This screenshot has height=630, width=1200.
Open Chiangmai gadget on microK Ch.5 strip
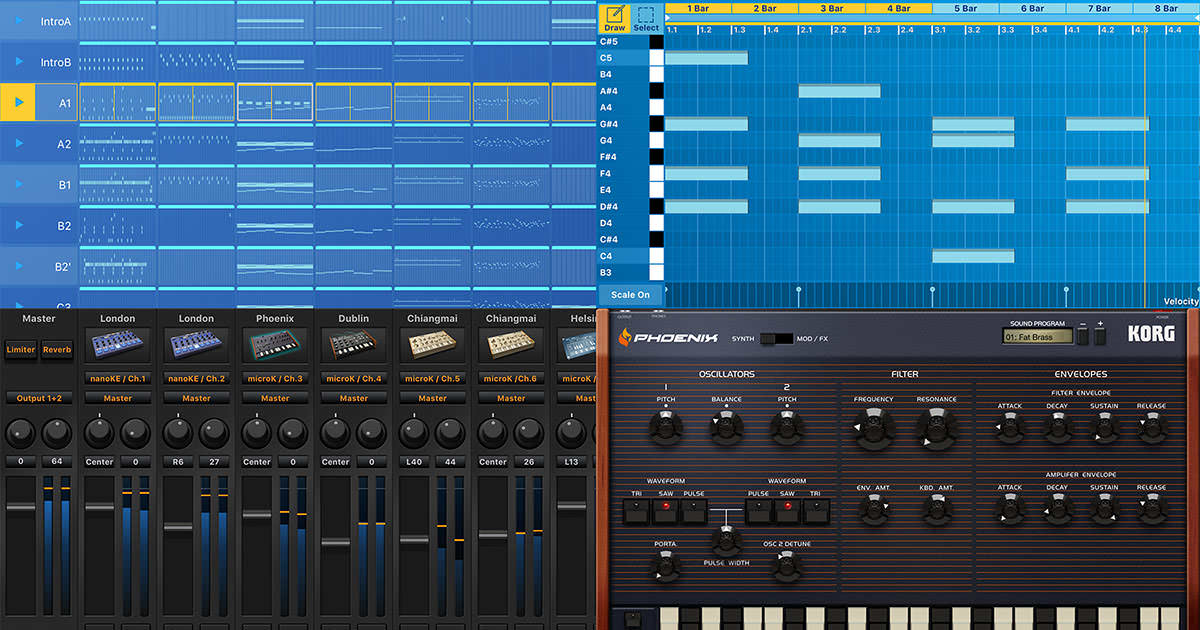click(432, 345)
